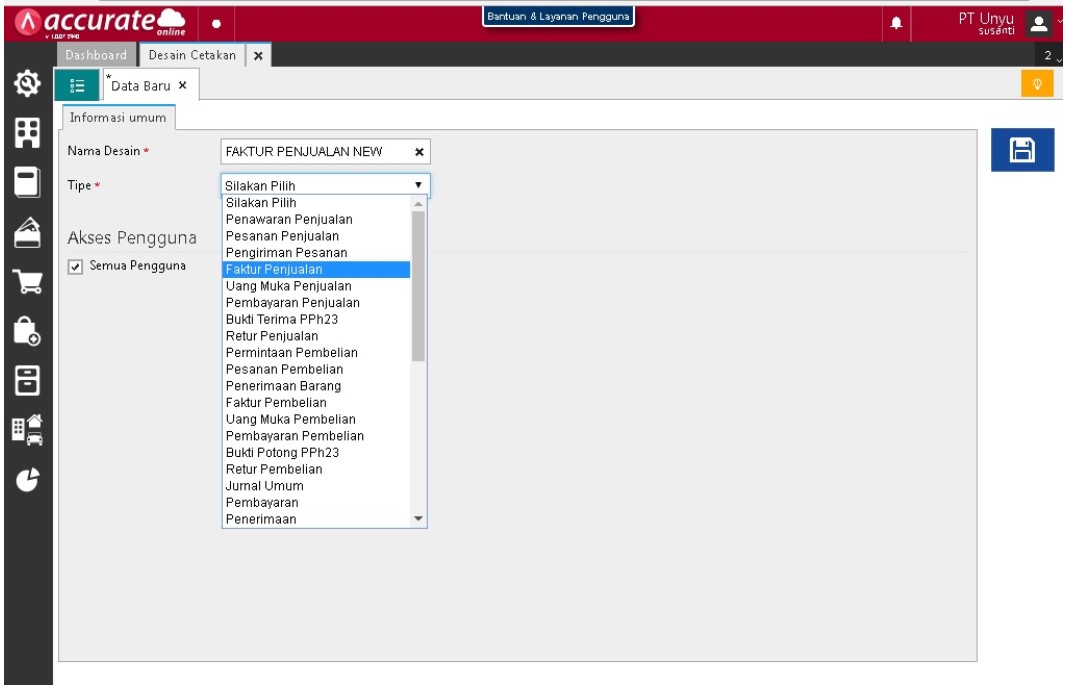This screenshot has width=1072, height=692.
Task: Click the dropdown list scrollbar down arrow
Action: click(419, 520)
